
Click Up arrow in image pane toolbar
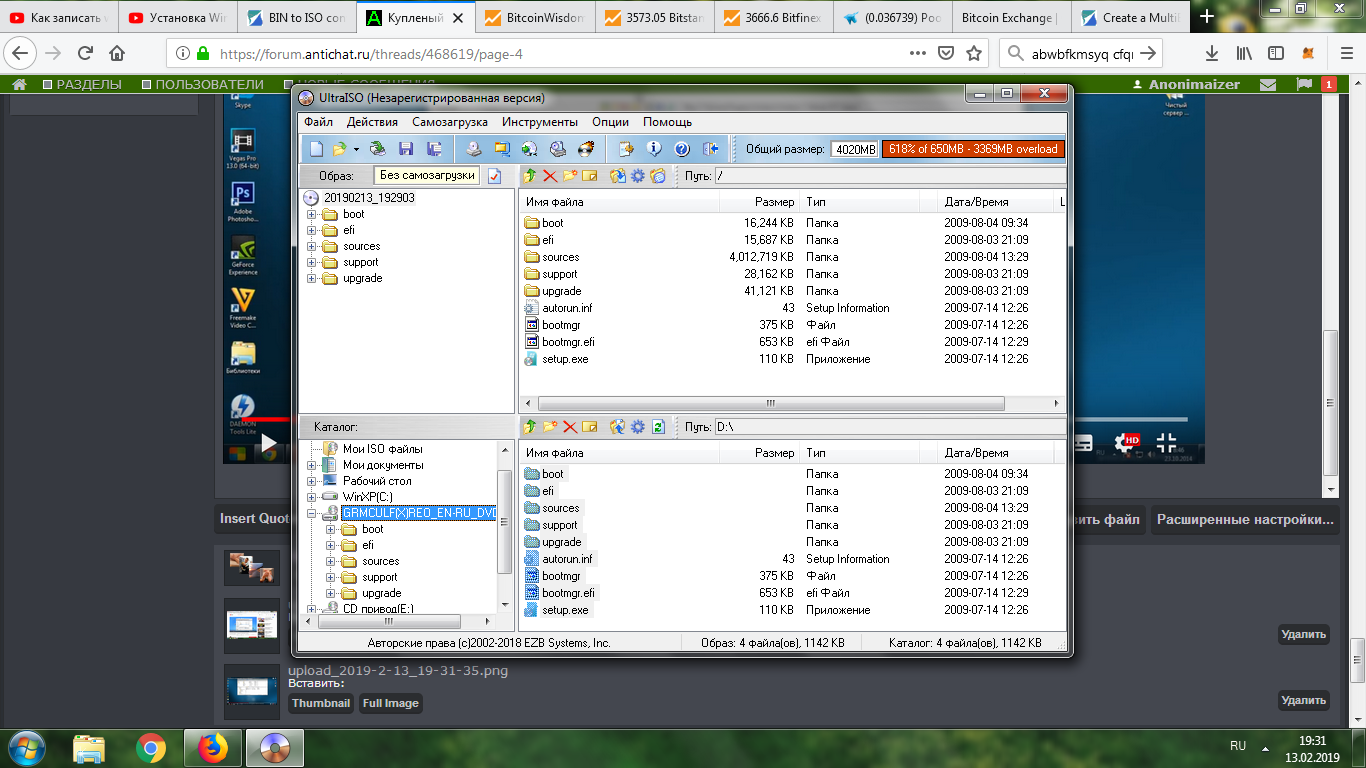[x=530, y=176]
